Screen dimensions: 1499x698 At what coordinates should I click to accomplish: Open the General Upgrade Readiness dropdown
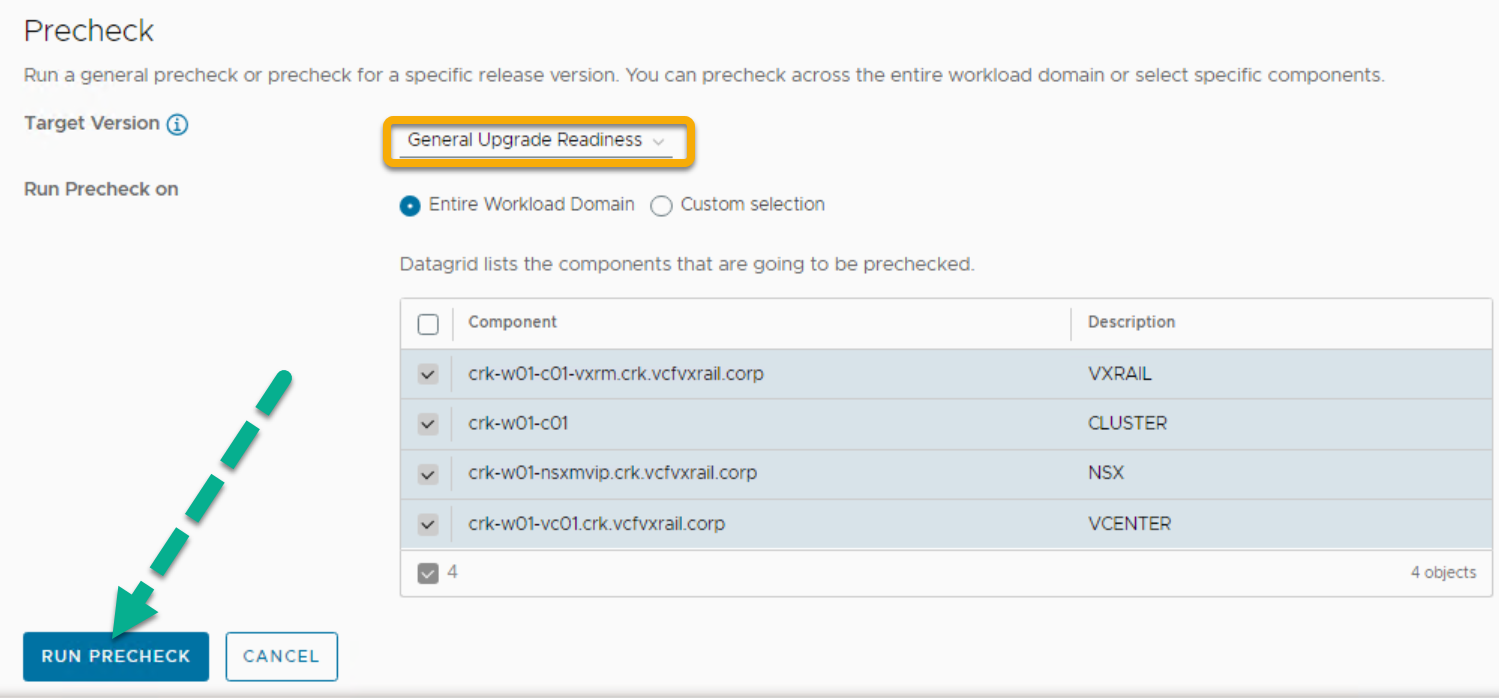point(536,141)
